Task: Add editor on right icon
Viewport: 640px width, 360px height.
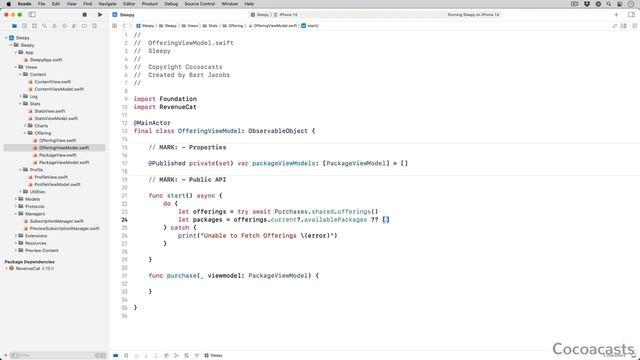Action: [634, 26]
